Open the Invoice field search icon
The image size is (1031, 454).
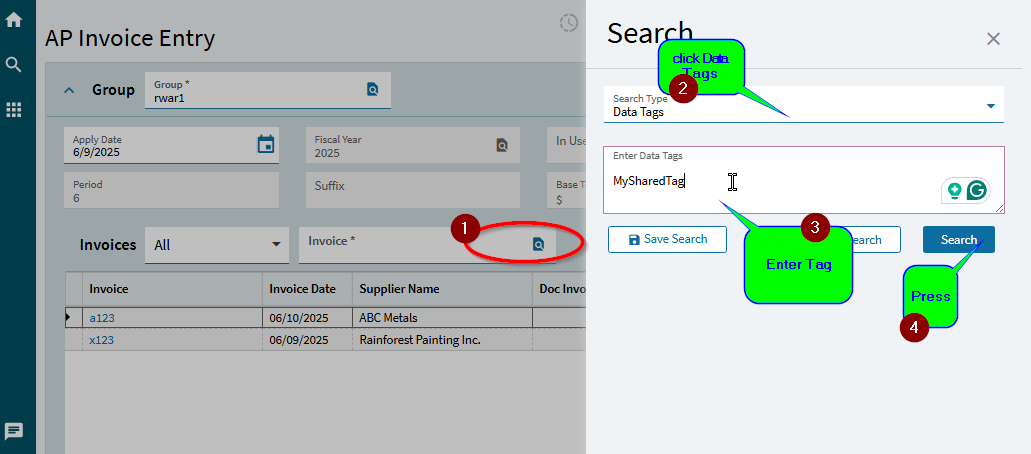(x=539, y=244)
